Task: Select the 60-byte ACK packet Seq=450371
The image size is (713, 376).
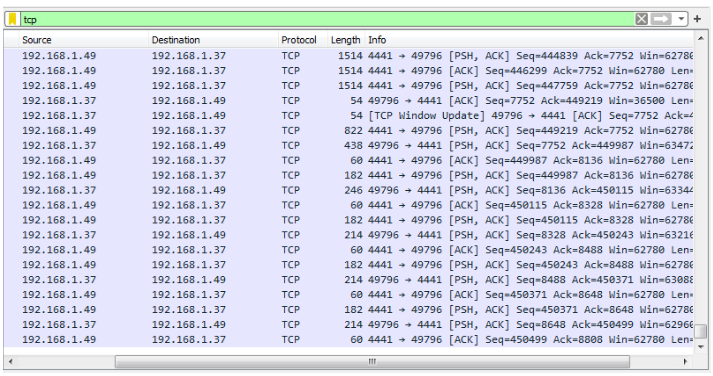Action: point(349,295)
